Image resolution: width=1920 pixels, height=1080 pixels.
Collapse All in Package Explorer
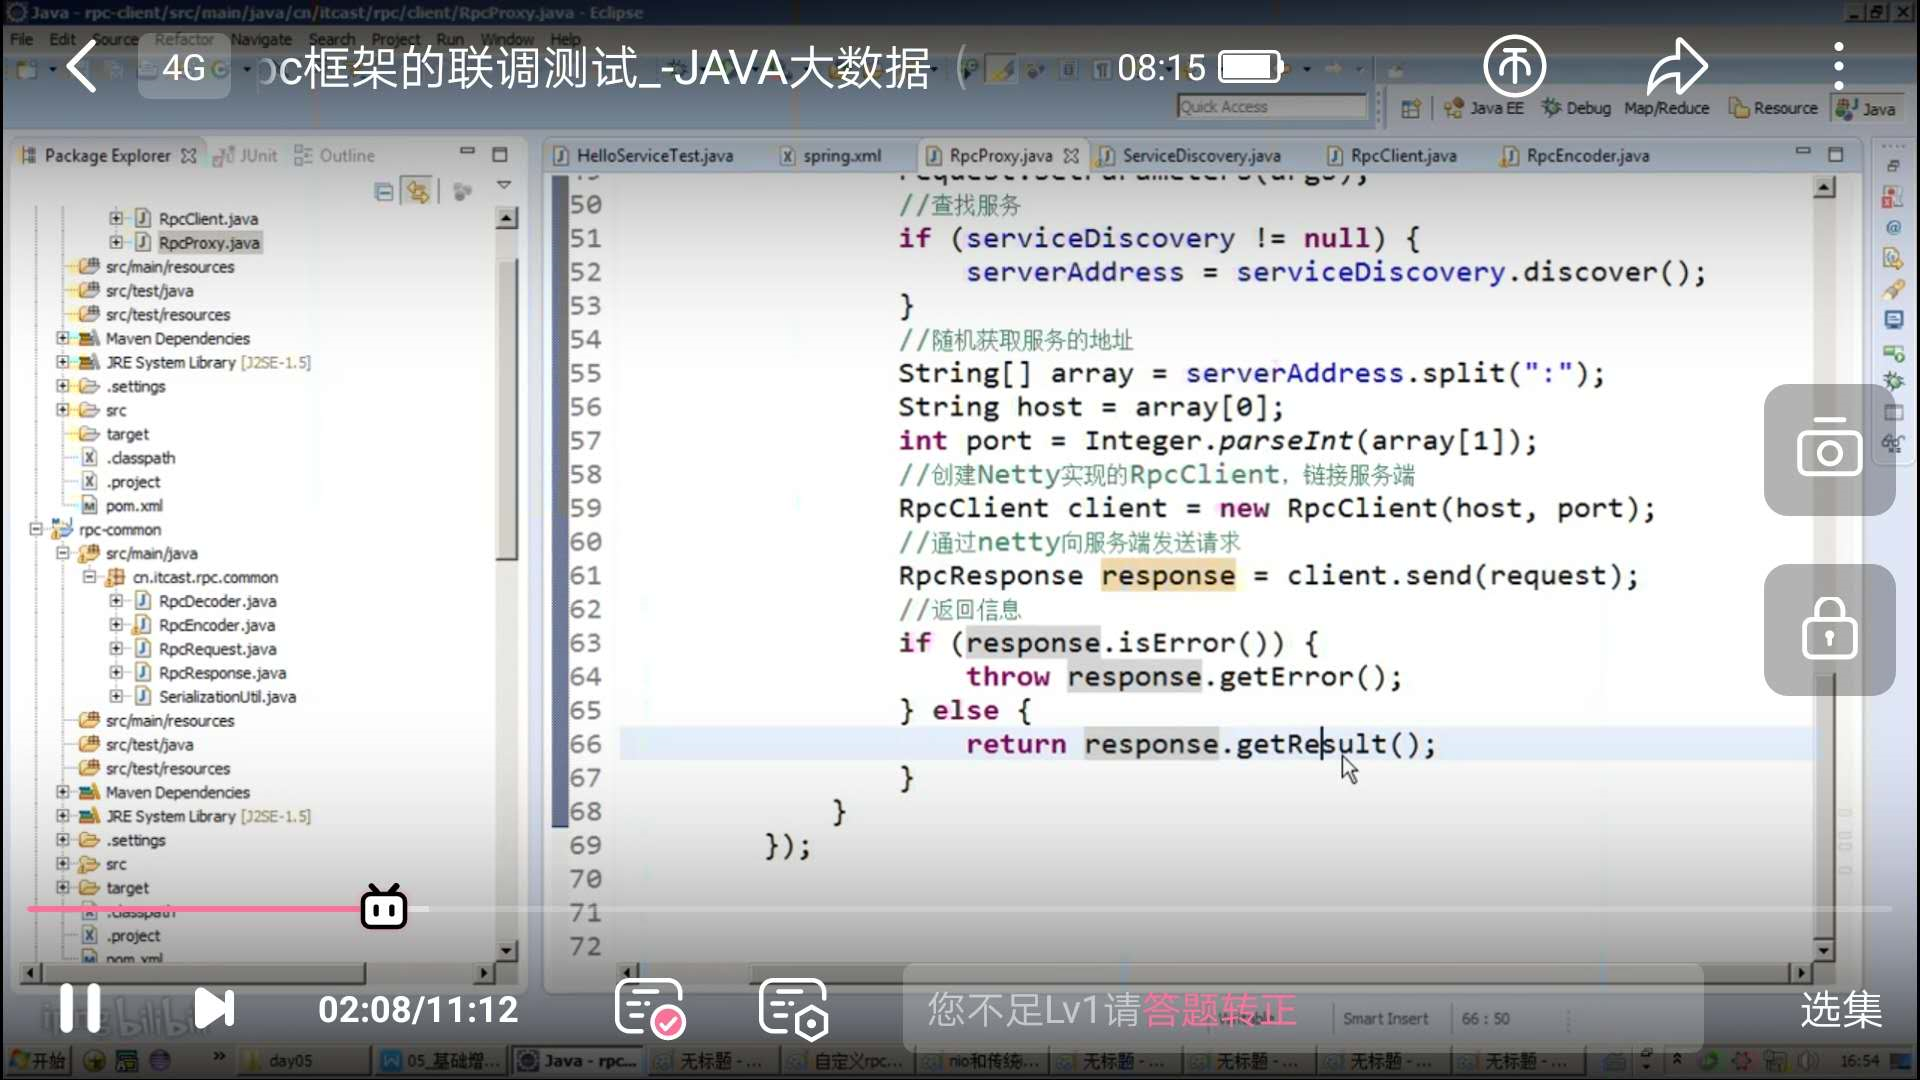(383, 192)
